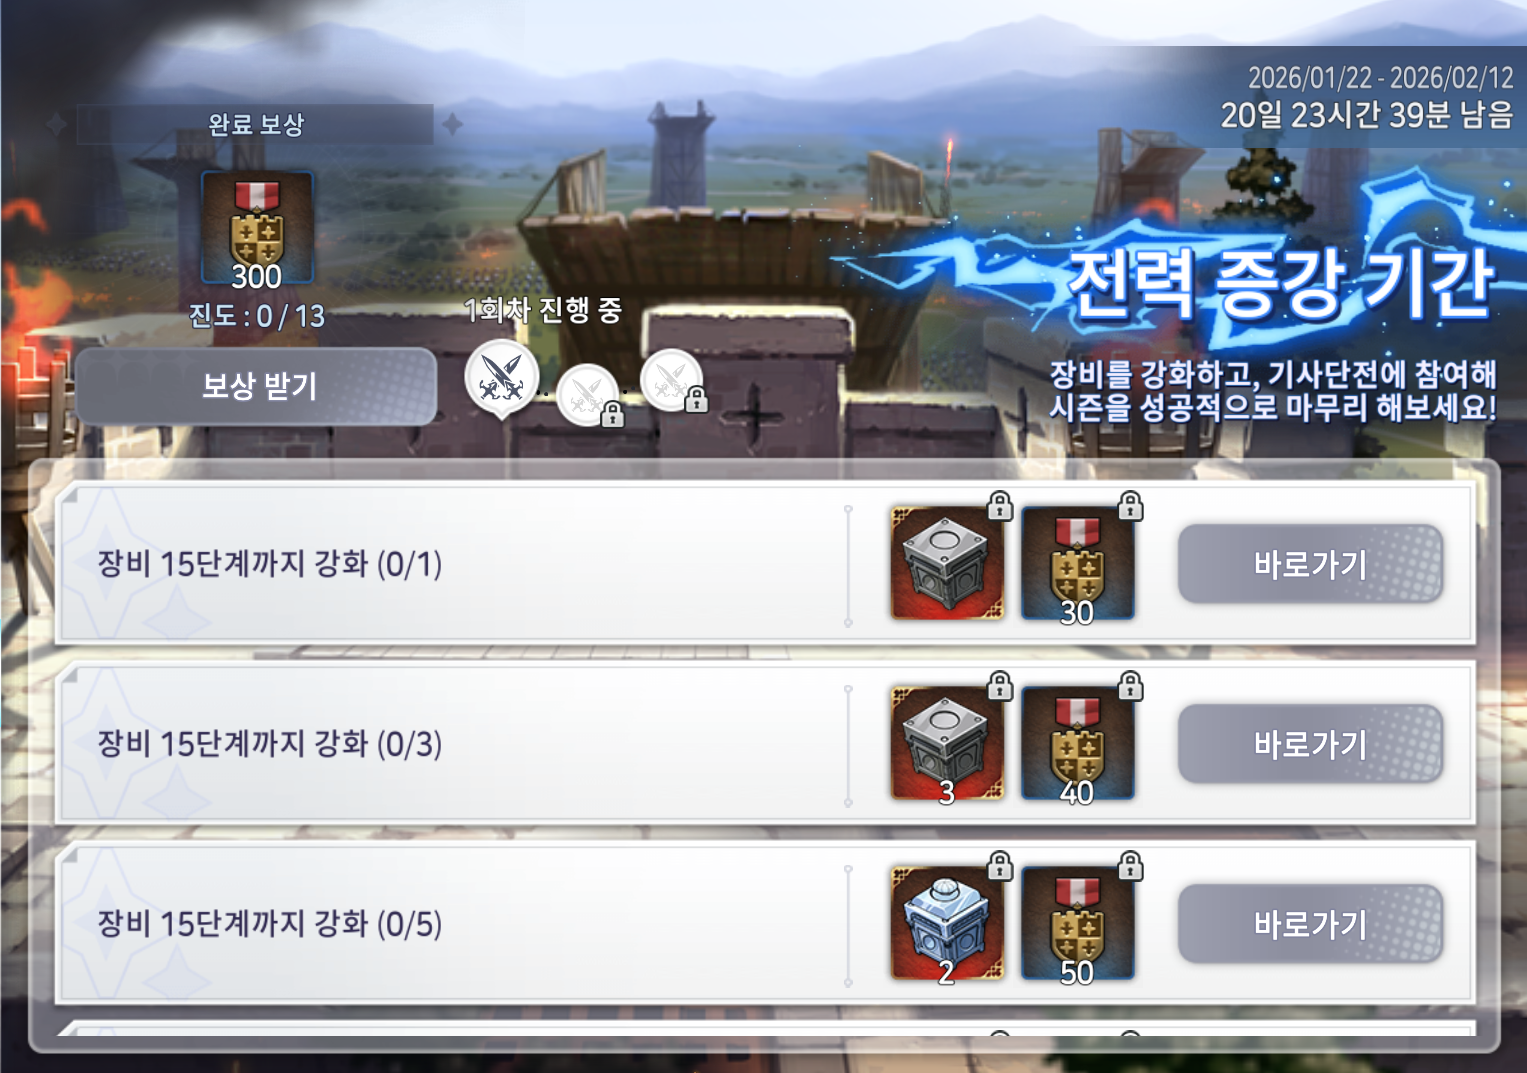Click the 완료 보상 header label
This screenshot has height=1073, width=1527.
[x=256, y=125]
